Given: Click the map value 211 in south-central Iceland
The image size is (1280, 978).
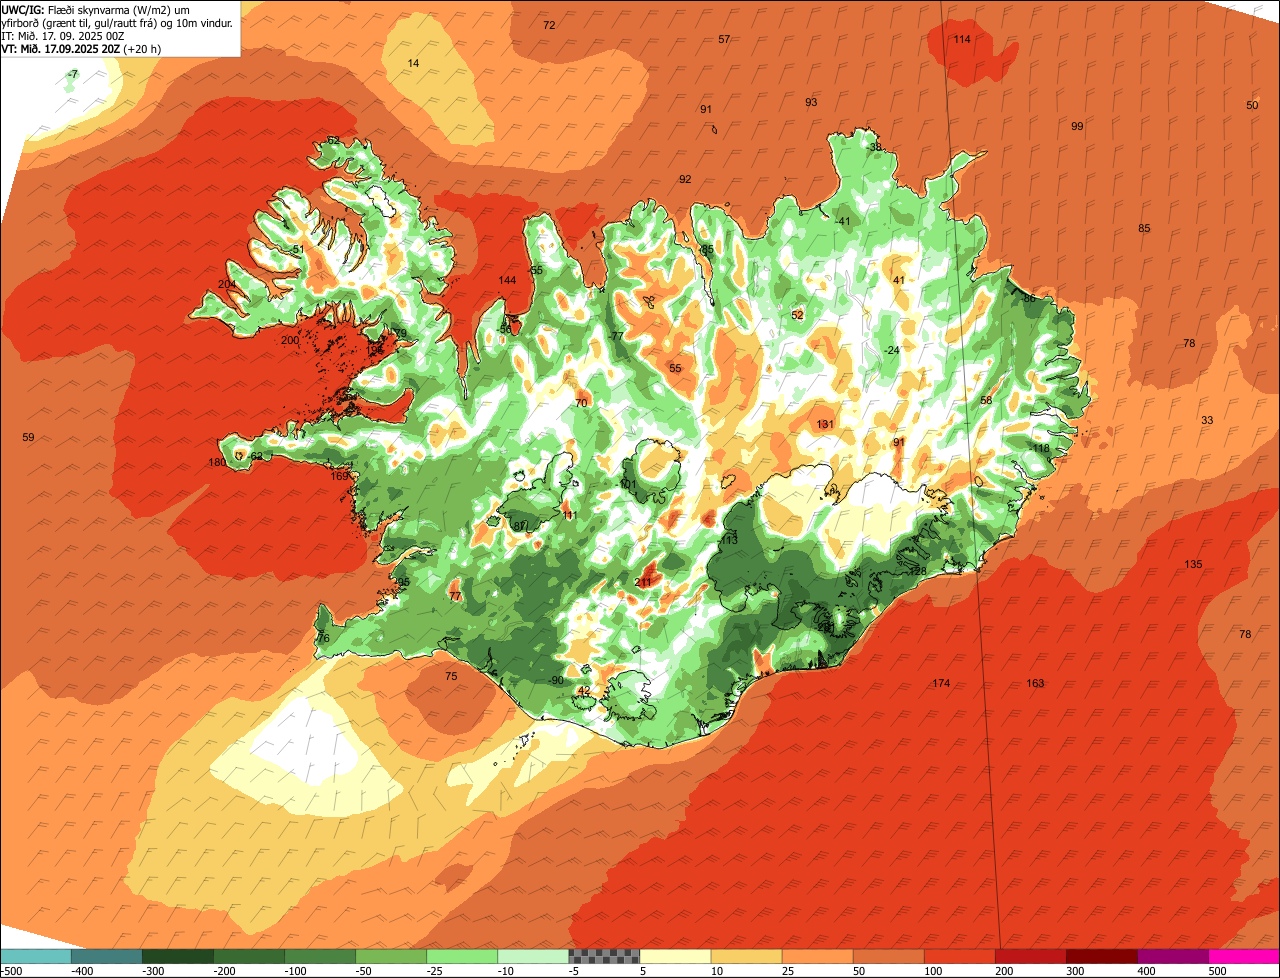Looking at the screenshot, I should tap(643, 582).
